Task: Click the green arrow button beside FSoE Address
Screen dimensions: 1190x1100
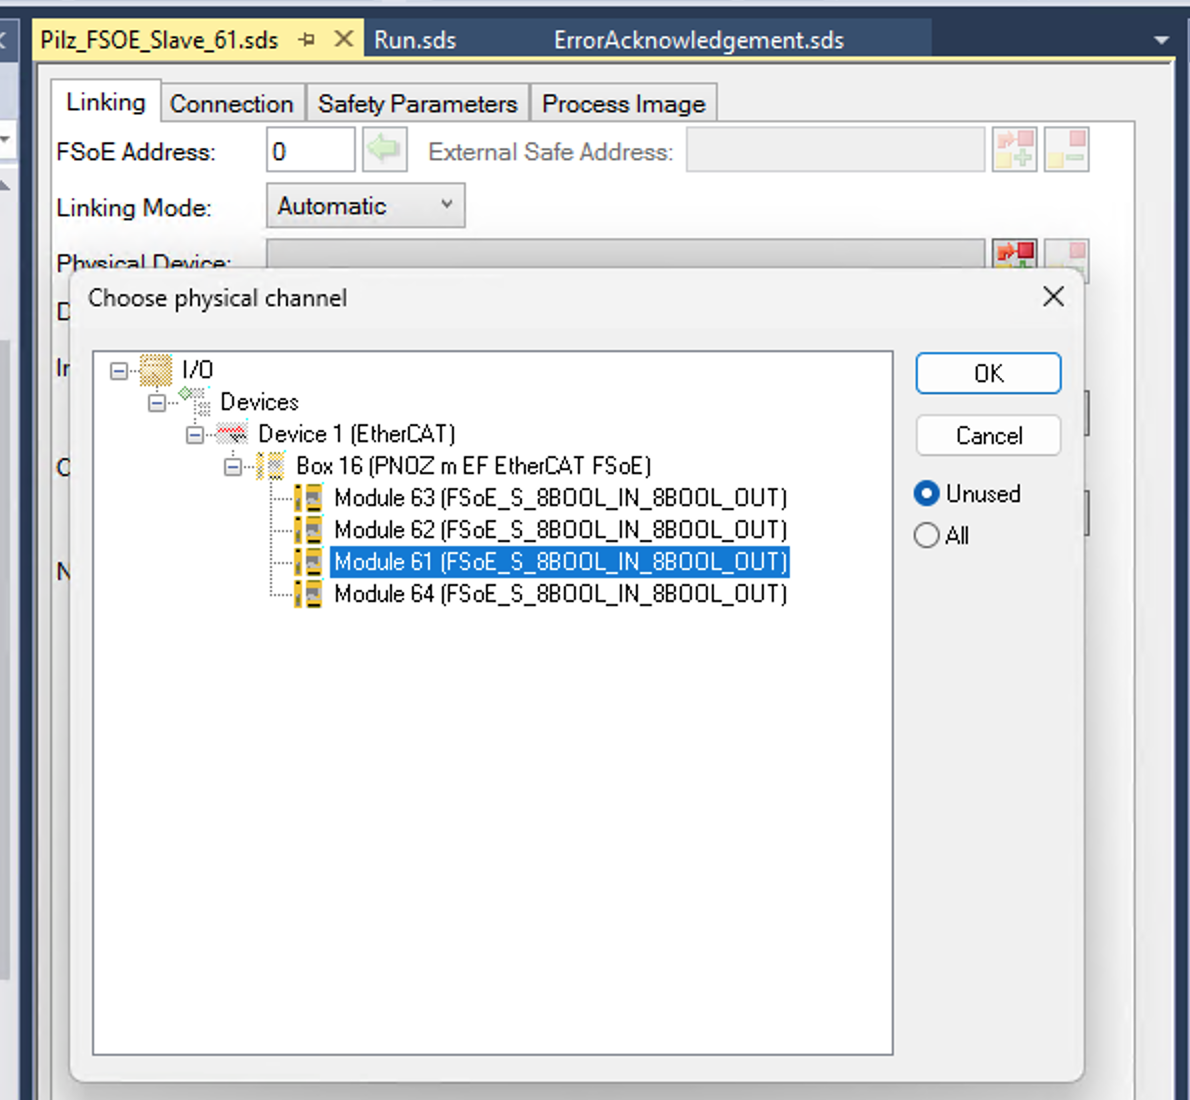Action: (x=385, y=150)
